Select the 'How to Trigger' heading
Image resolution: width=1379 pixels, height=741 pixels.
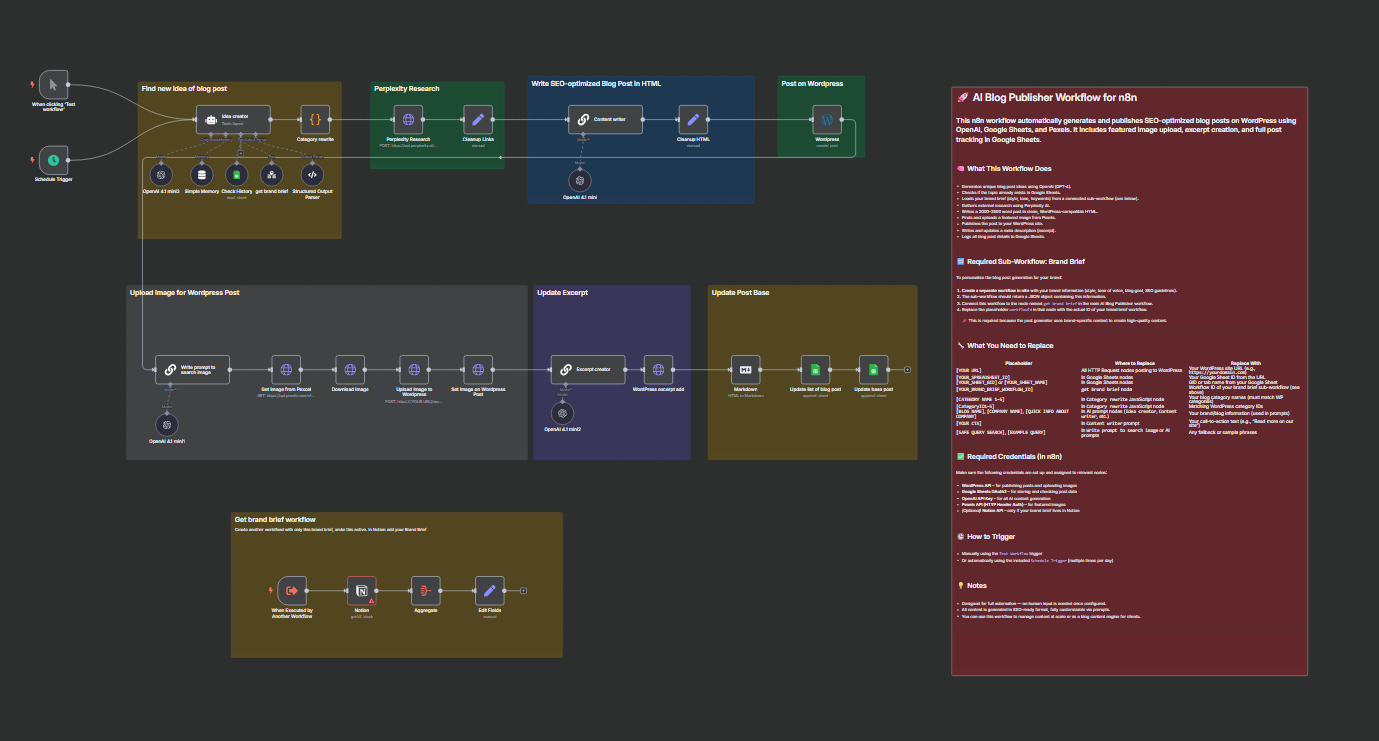988,537
